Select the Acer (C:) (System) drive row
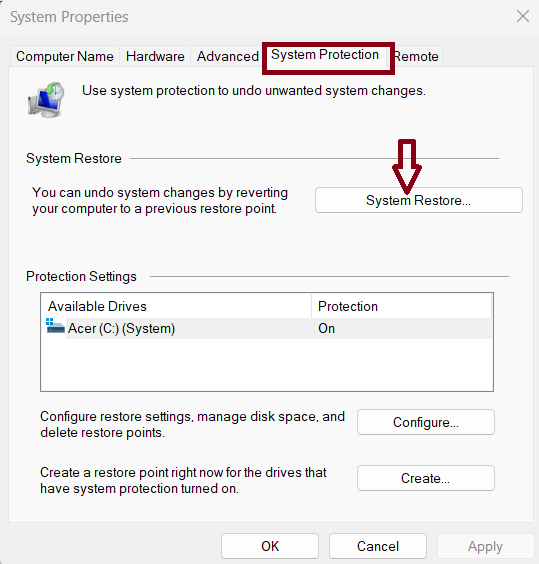This screenshot has width=539, height=564. tap(267, 328)
